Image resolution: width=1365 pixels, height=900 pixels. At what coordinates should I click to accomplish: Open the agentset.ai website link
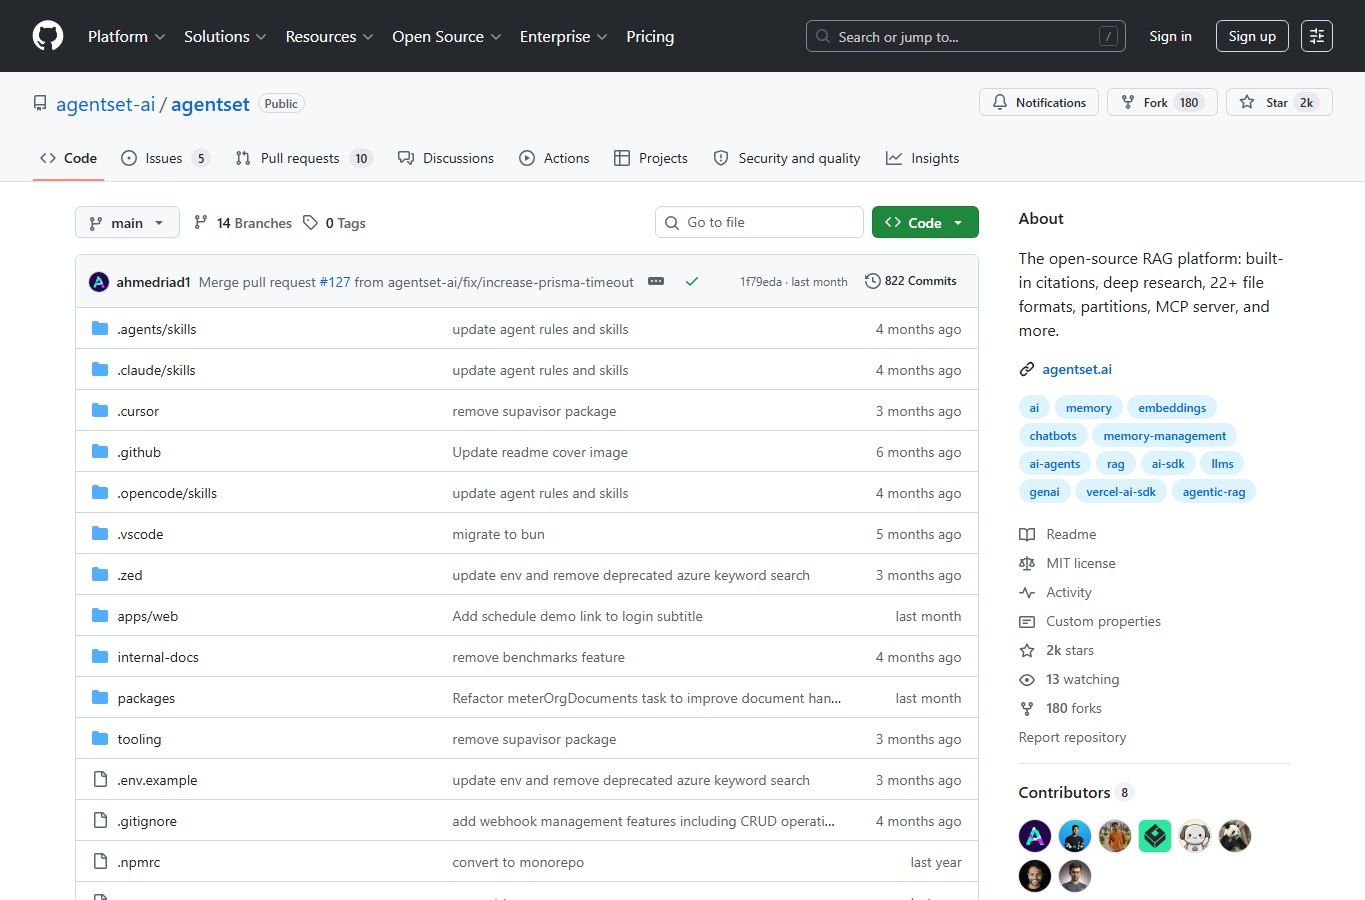(x=1077, y=369)
